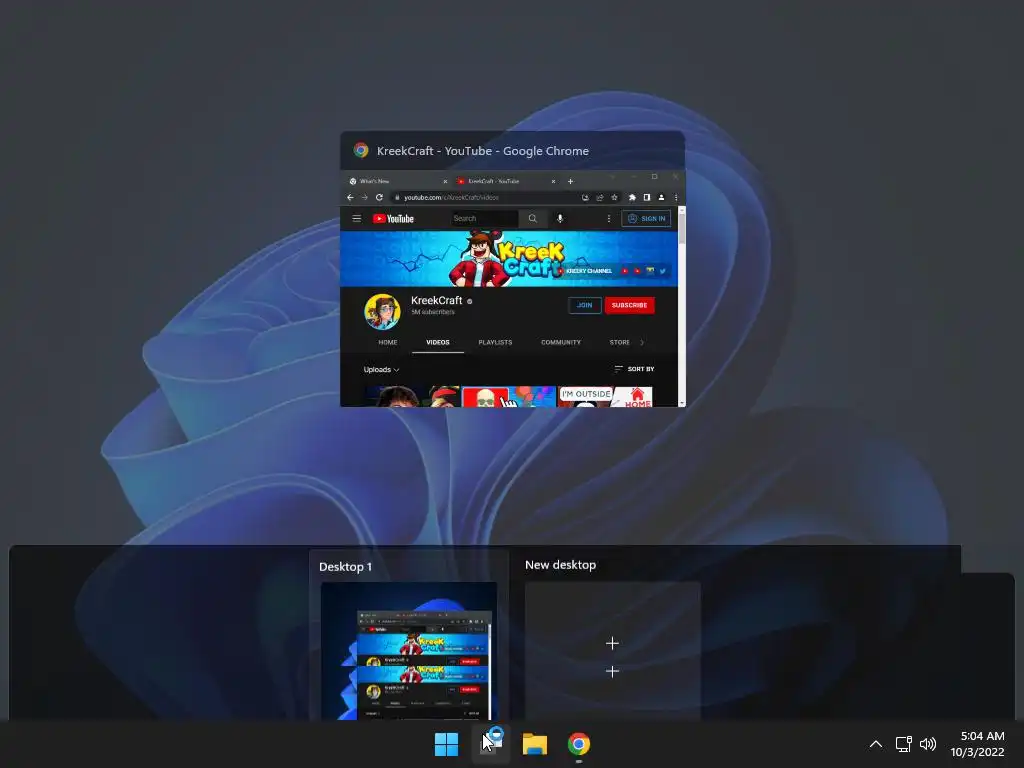1024x768 pixels.
Task: Open the PLAYLISTS channel tab
Action: click(495, 342)
